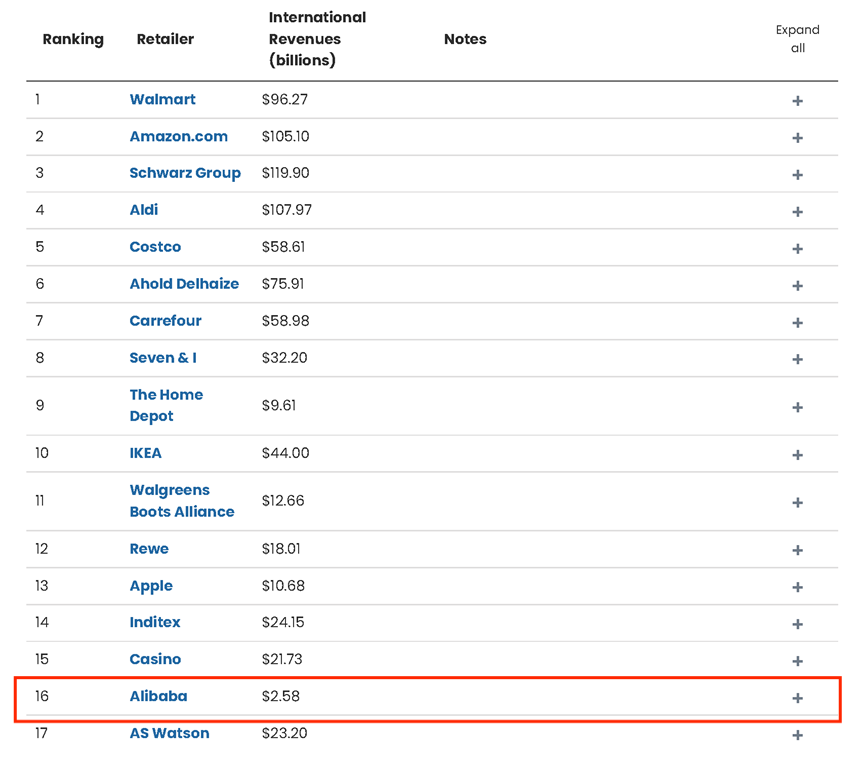Screen dimensions: 865x768
Task: Follow the Schwarz Group link
Action: (185, 173)
